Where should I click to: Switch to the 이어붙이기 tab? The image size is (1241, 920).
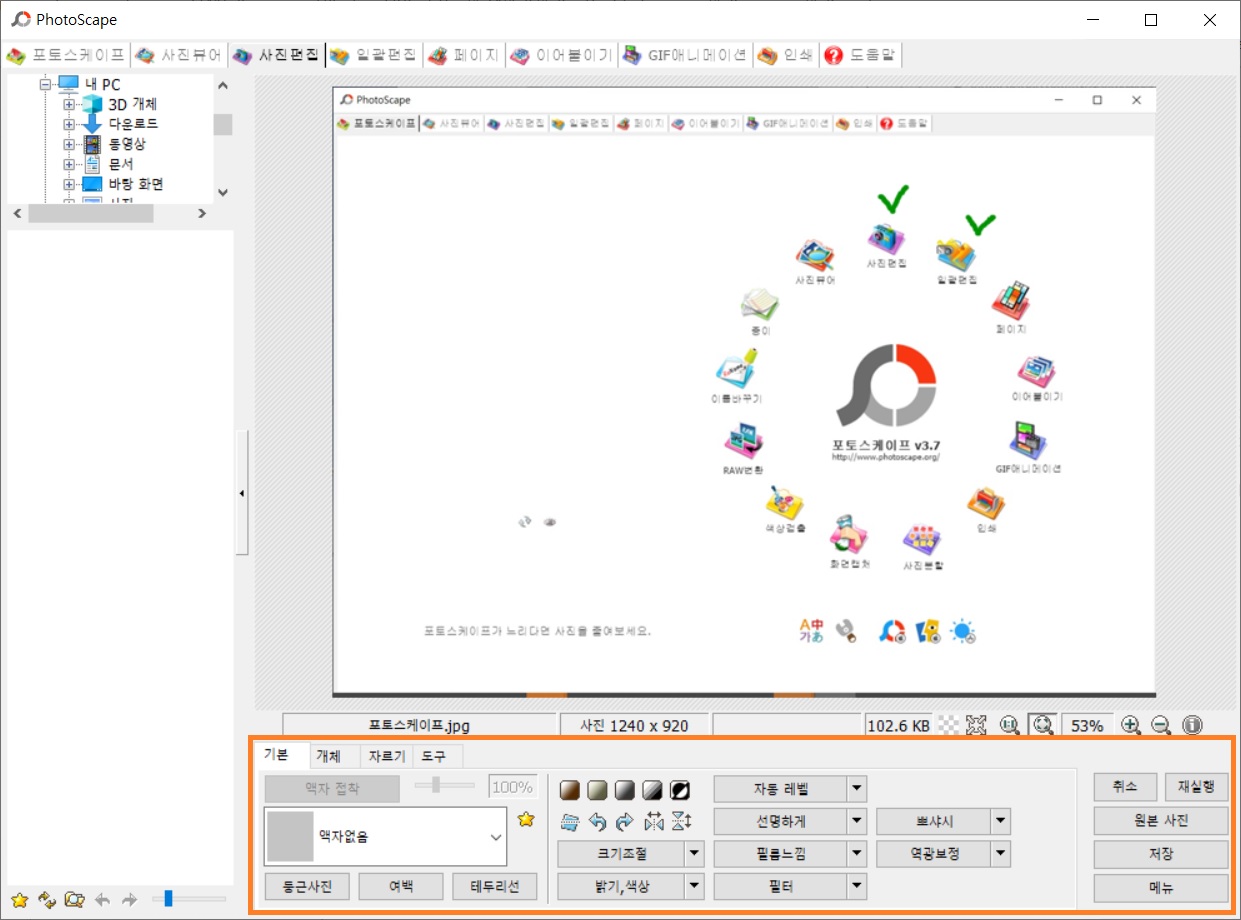pos(561,55)
